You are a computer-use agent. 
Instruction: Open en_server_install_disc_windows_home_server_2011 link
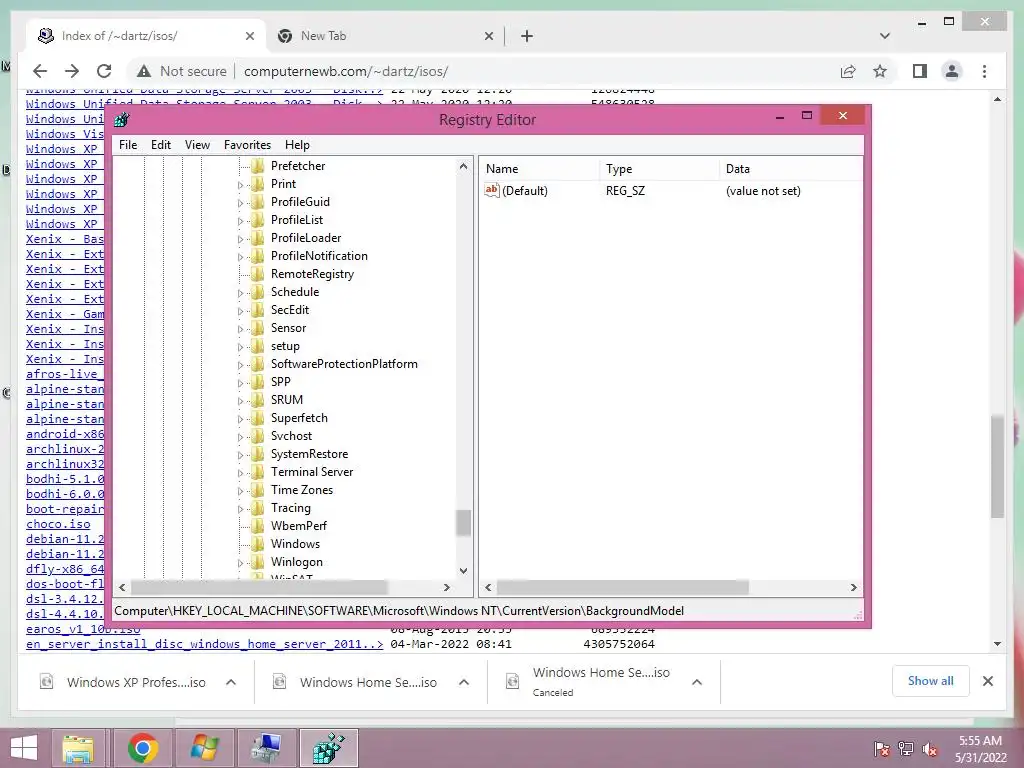[204, 644]
